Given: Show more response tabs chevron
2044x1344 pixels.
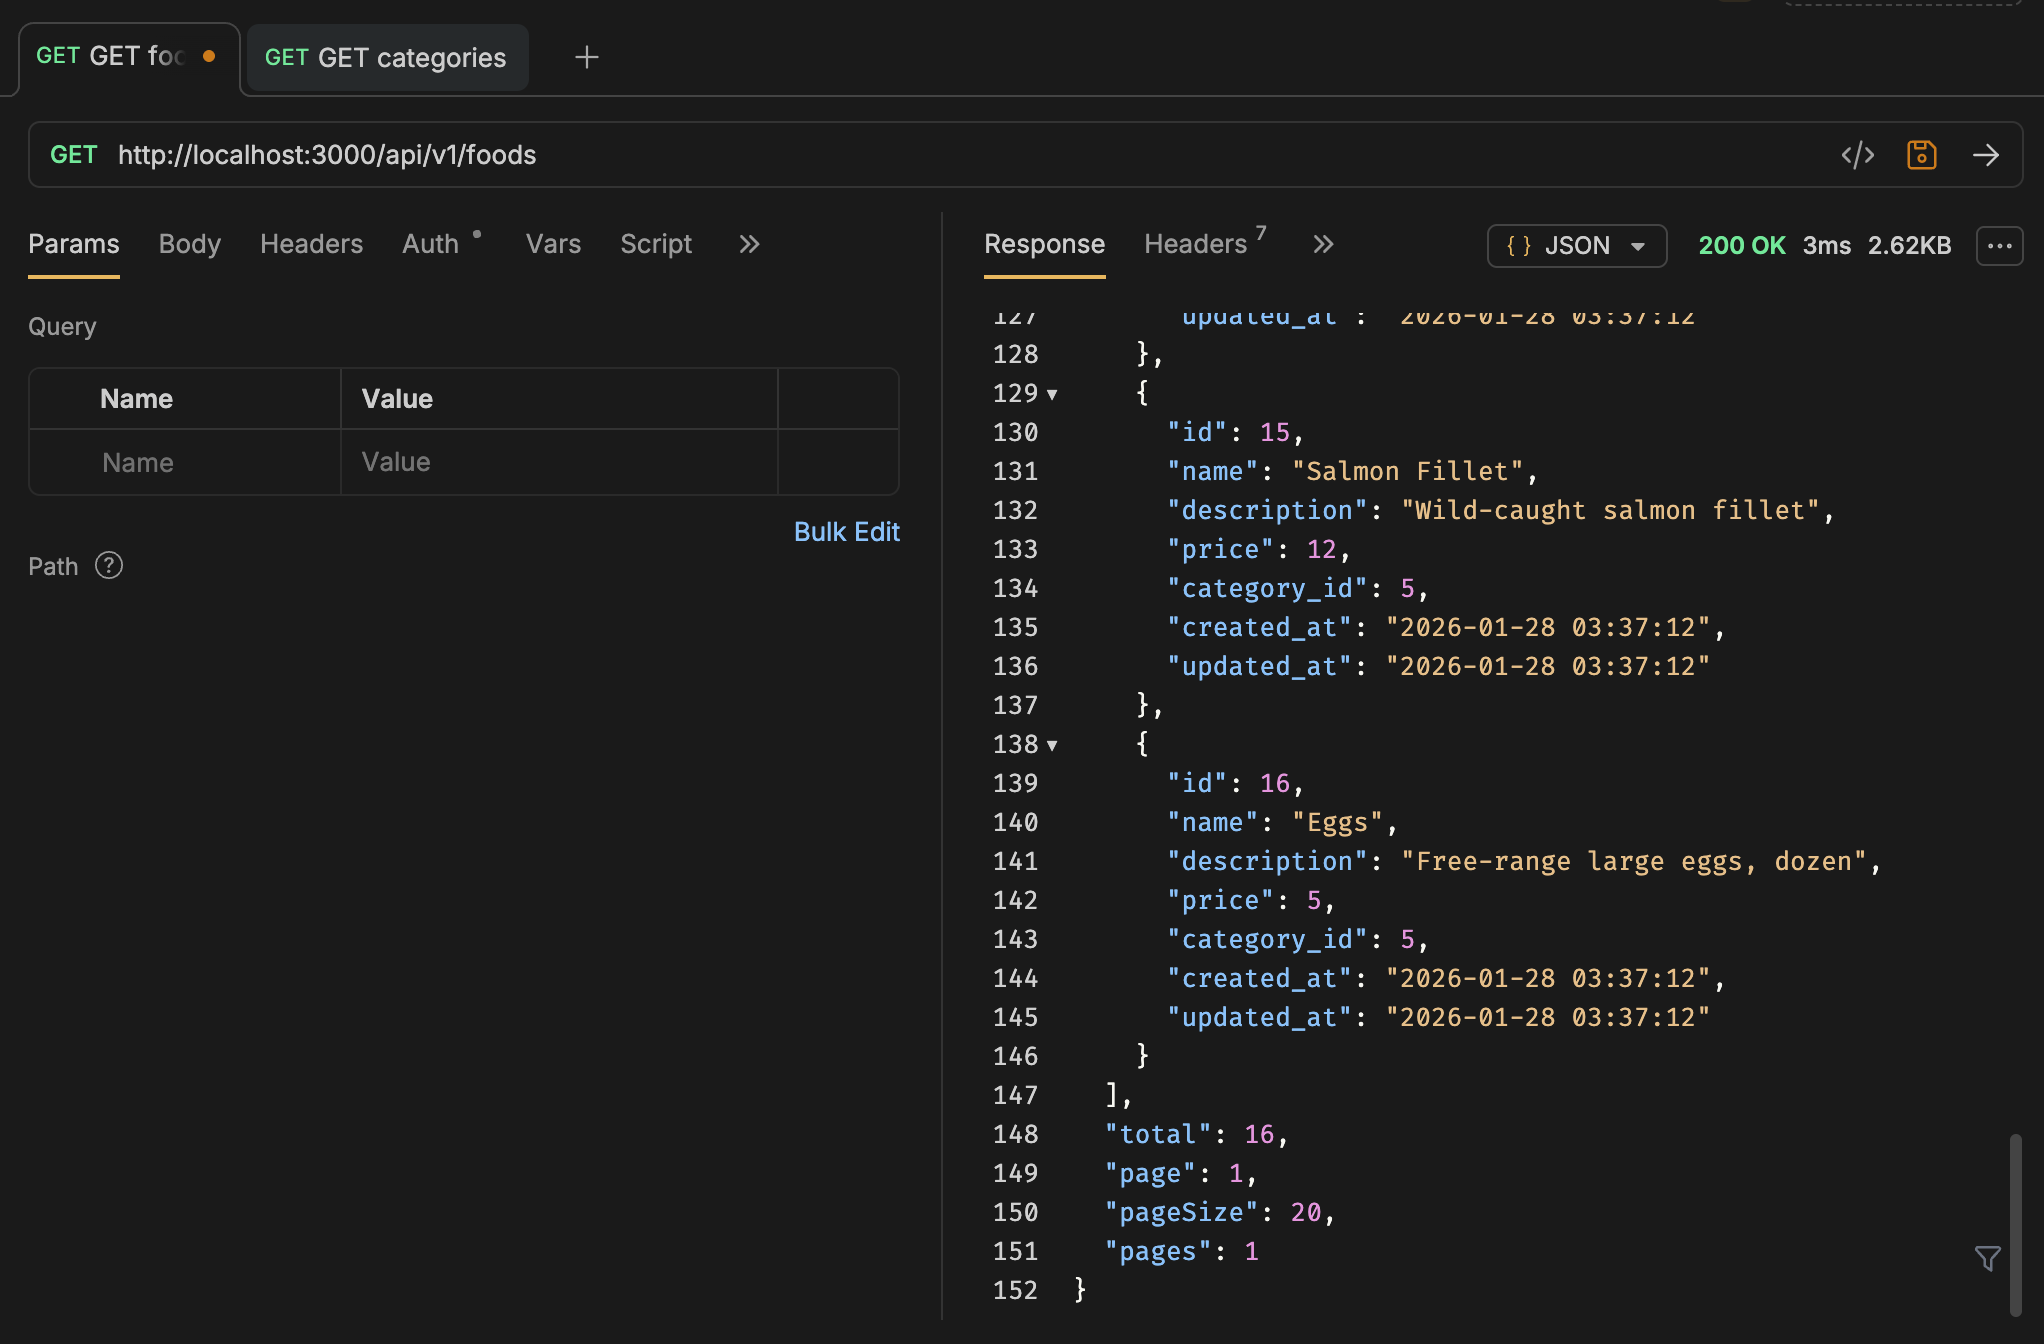Looking at the screenshot, I should click(1323, 245).
